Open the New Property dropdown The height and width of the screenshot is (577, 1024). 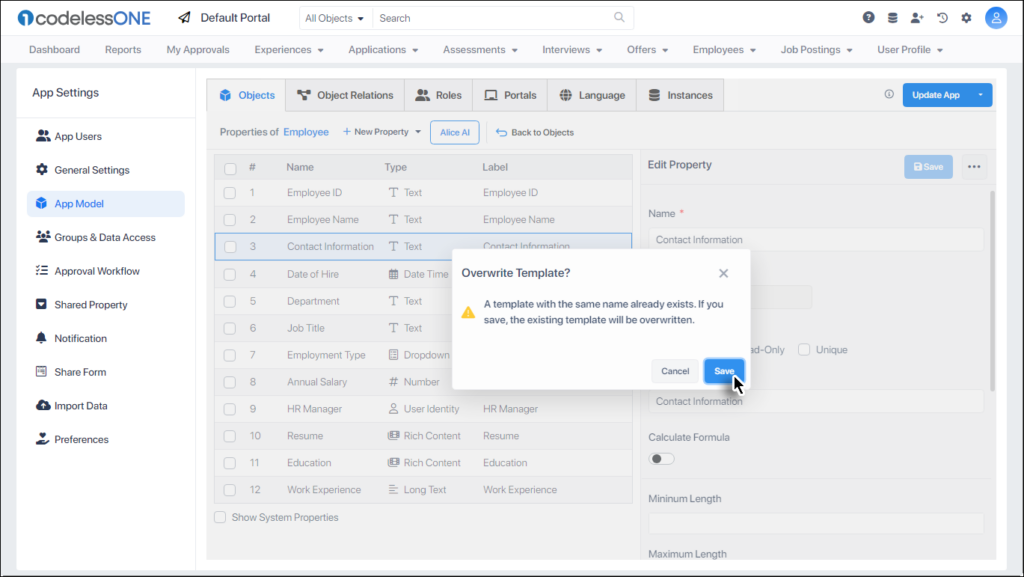point(382,132)
